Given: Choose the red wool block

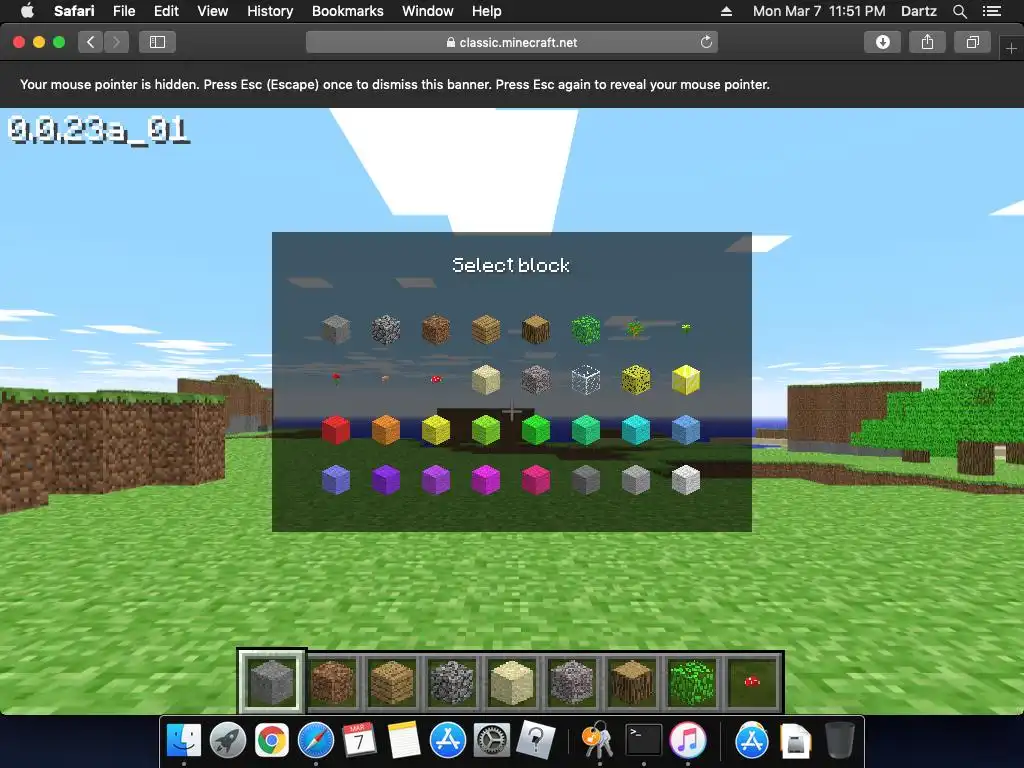Looking at the screenshot, I should (x=336, y=430).
